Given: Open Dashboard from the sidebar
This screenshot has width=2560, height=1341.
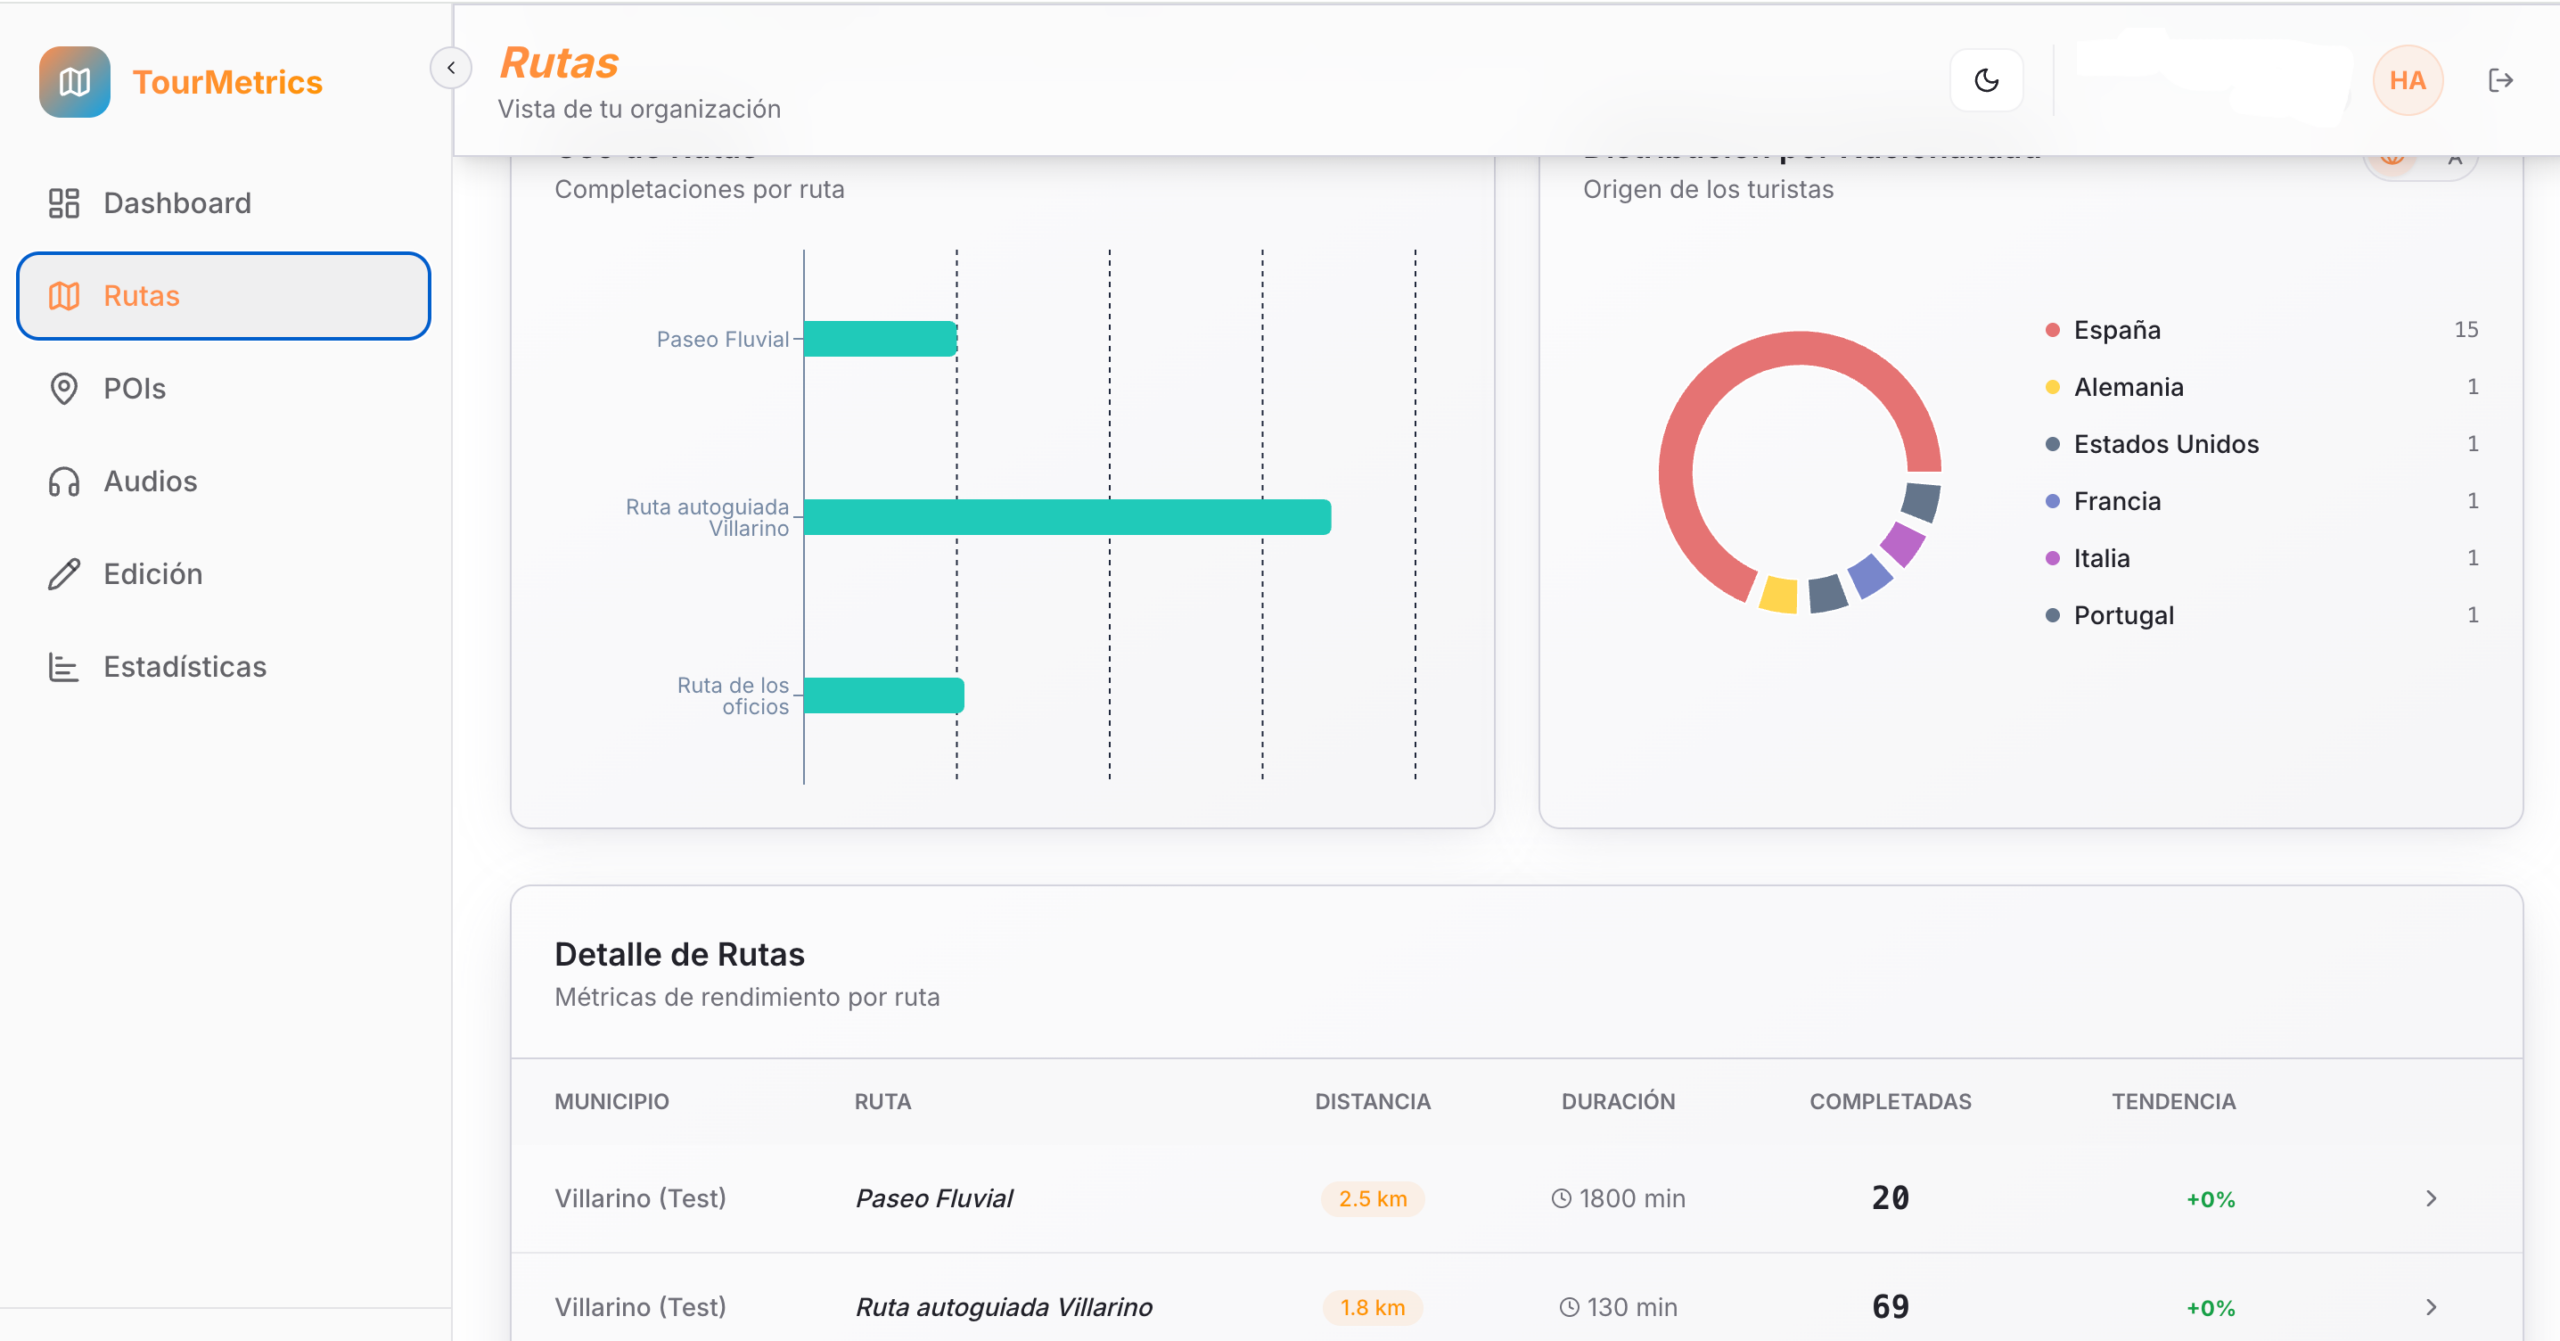Looking at the screenshot, I should point(224,203).
